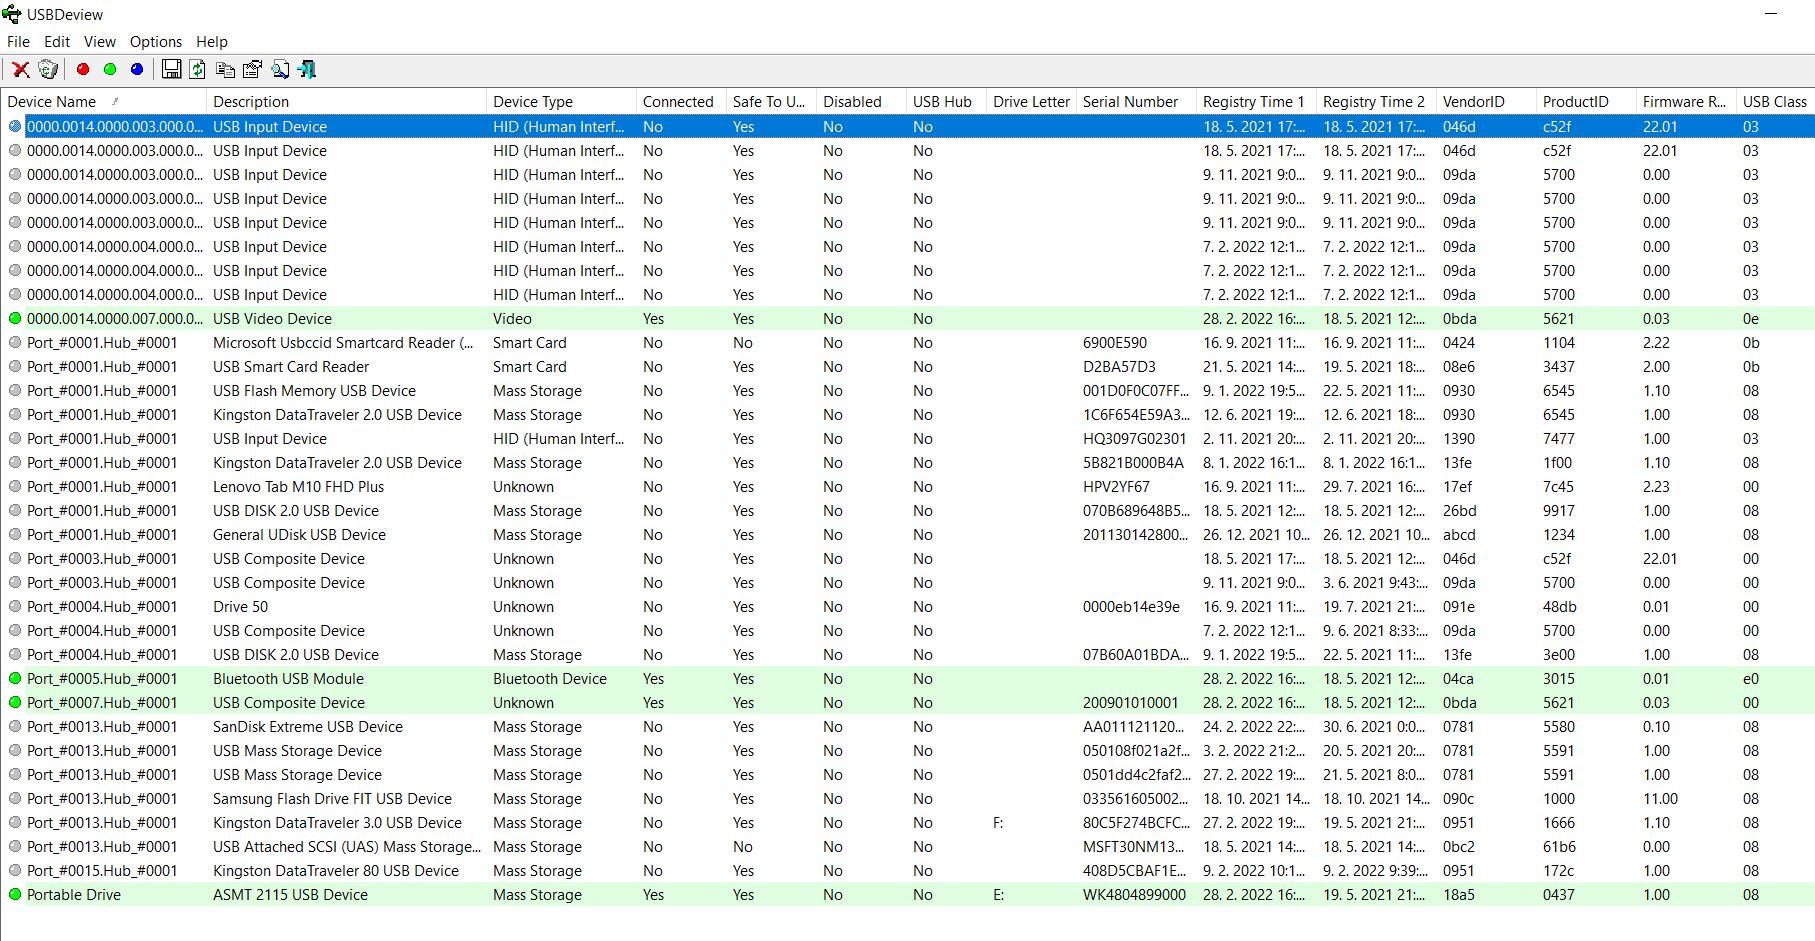
Task: Open the File menu
Action: click(18, 42)
